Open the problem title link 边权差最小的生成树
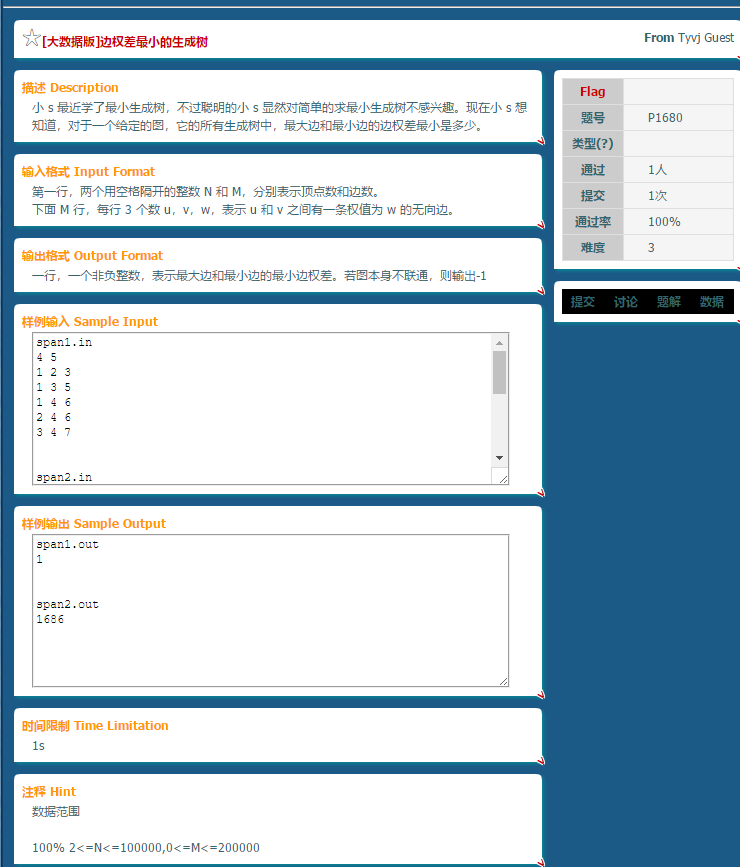 coord(125,42)
